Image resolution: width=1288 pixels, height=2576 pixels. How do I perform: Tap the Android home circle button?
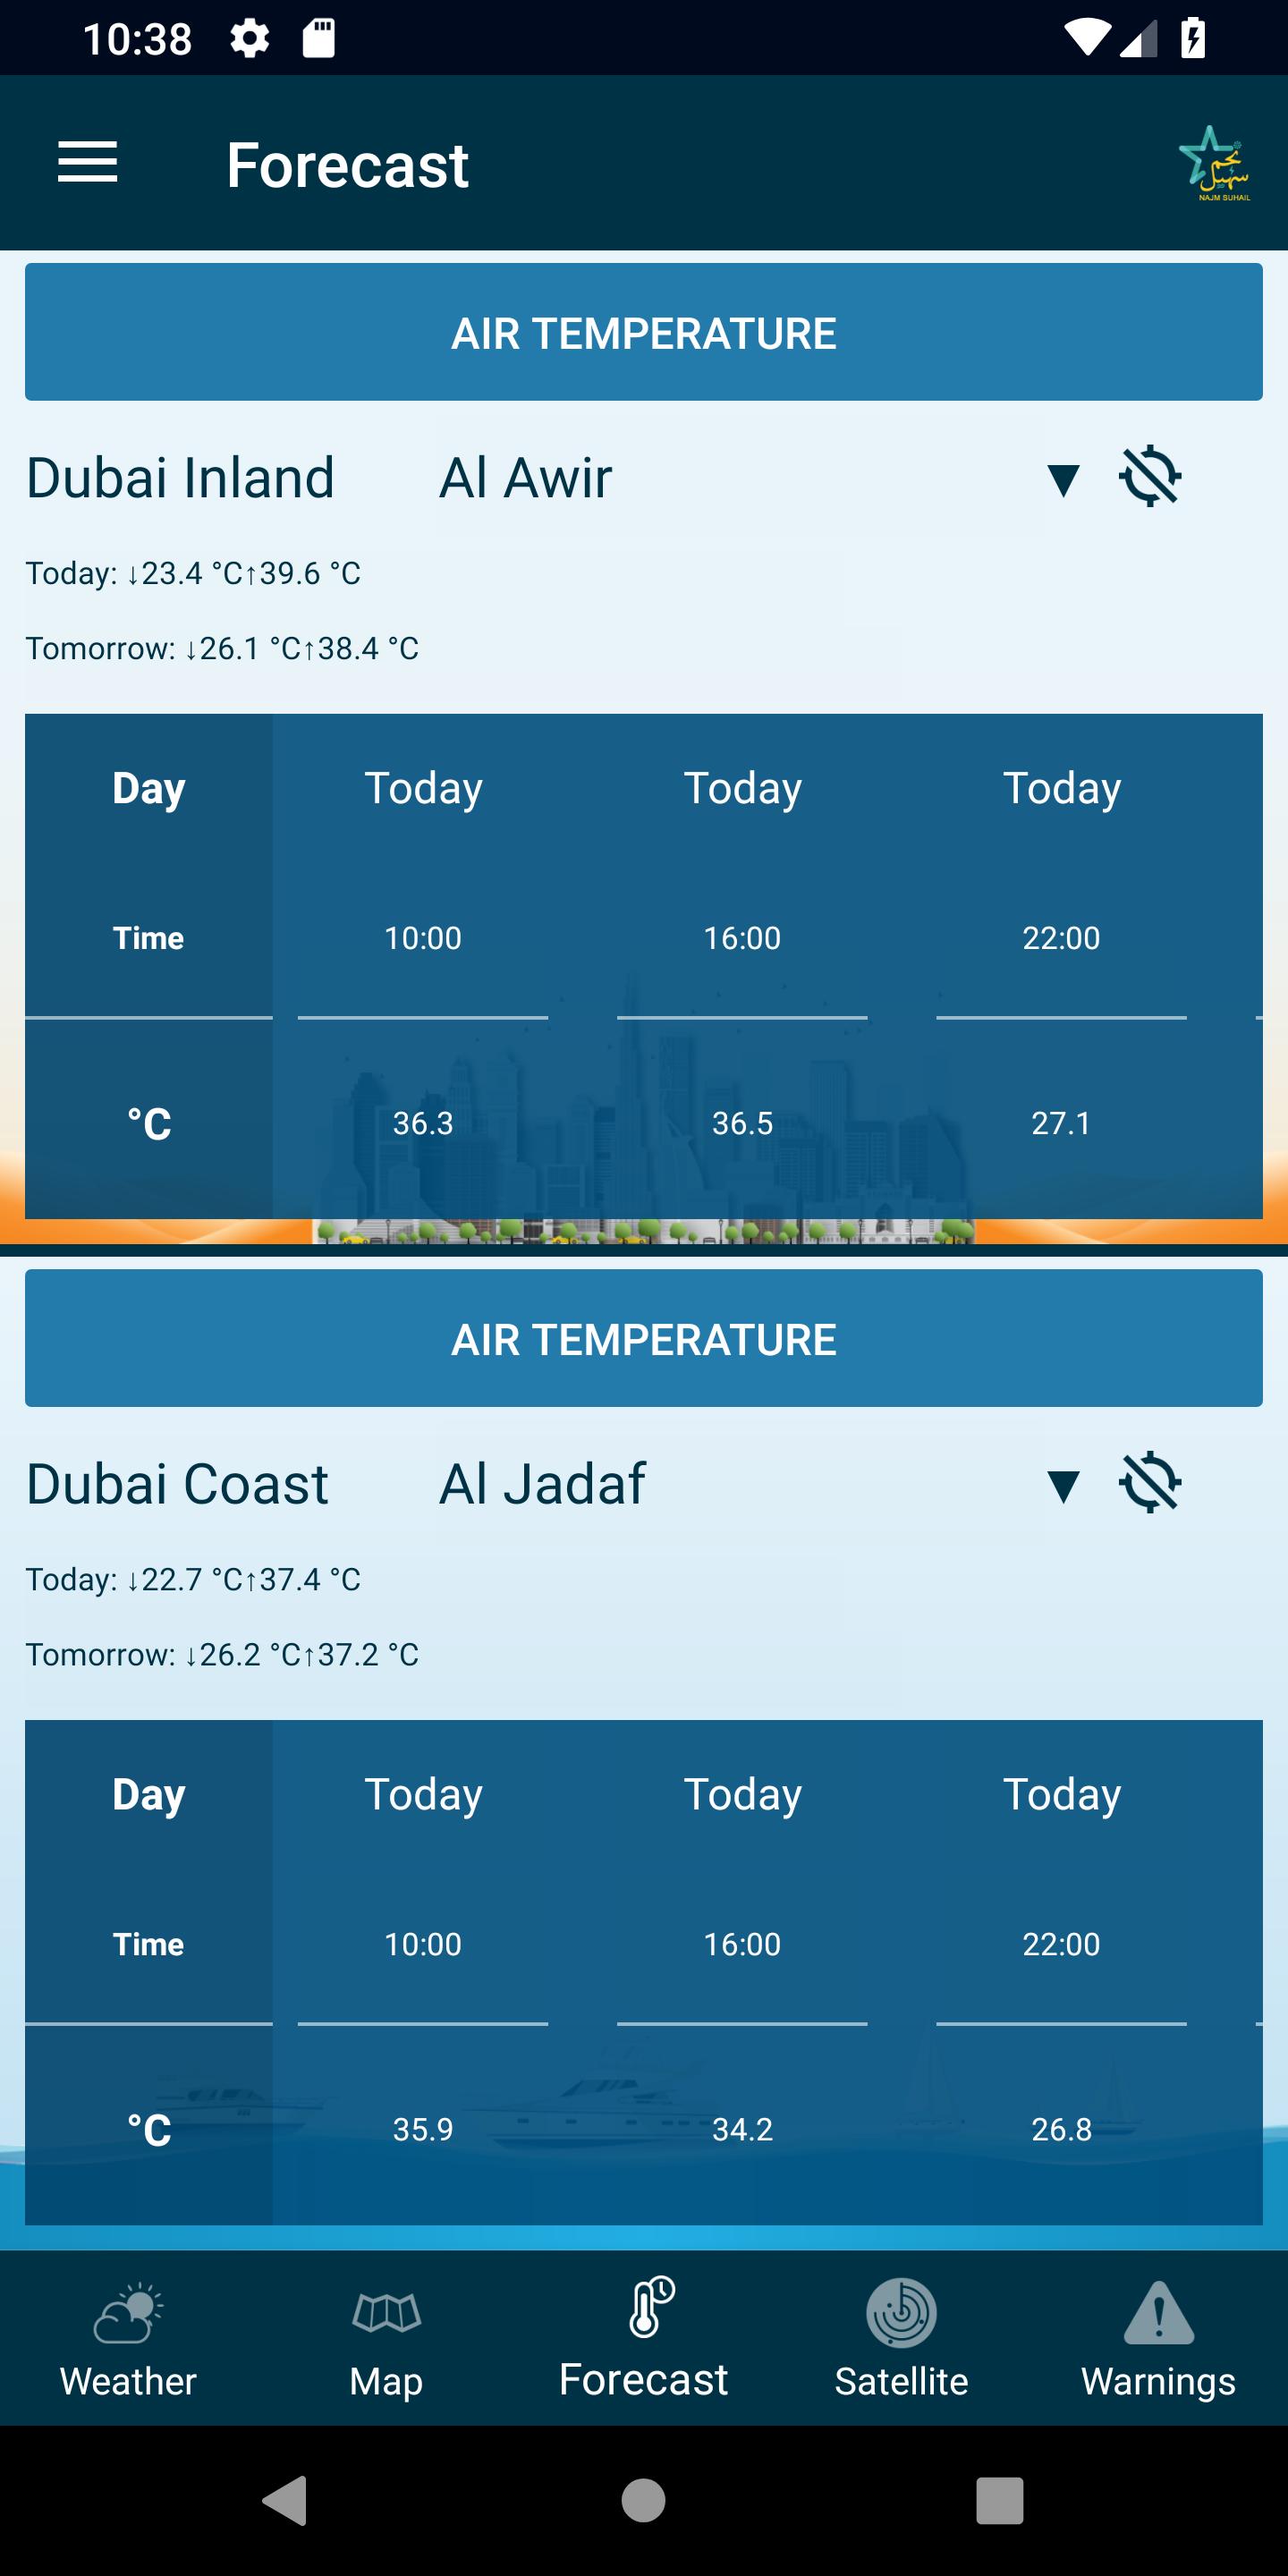643,2501
